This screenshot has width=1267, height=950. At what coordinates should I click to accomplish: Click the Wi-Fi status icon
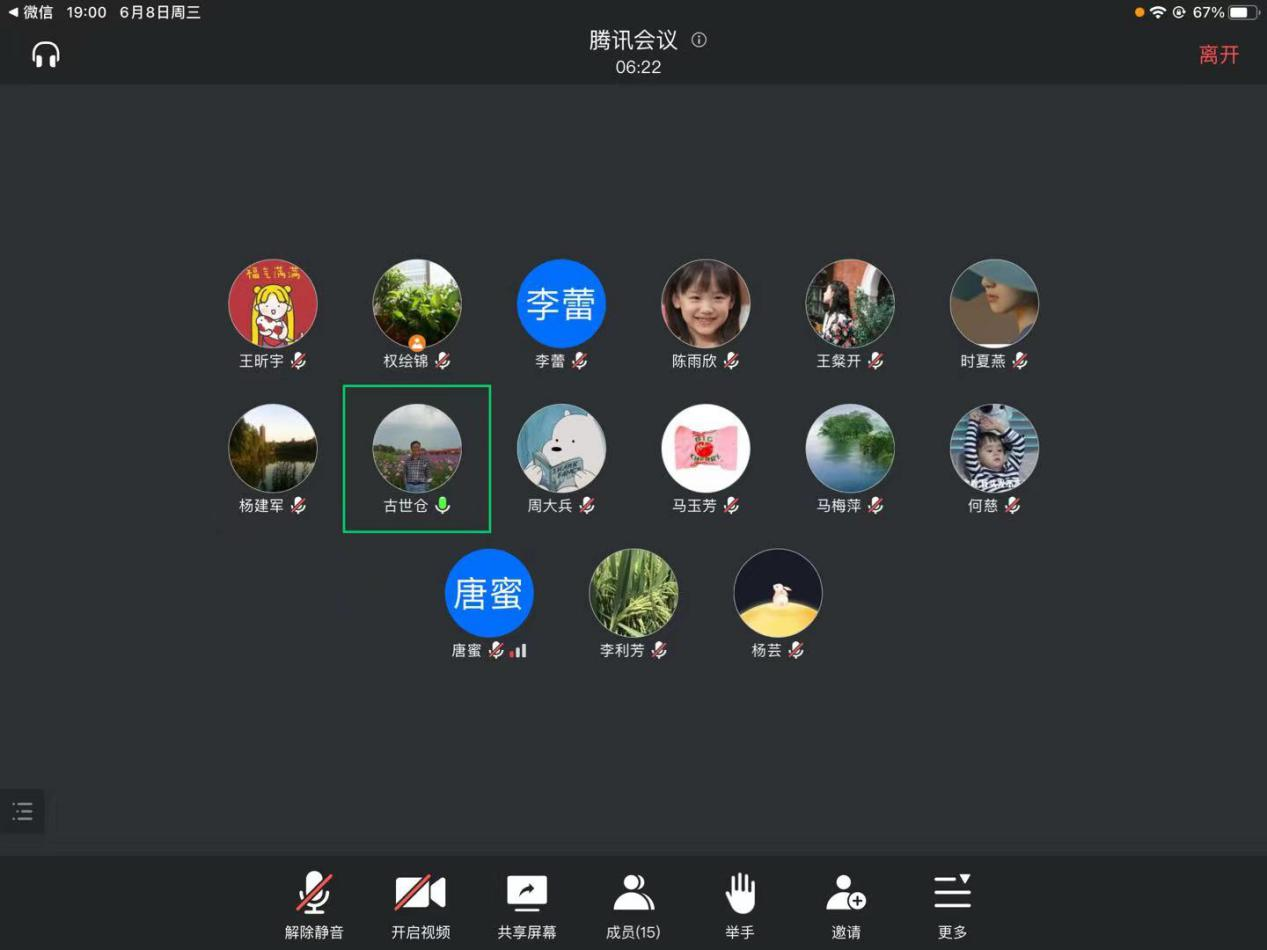tap(1158, 12)
